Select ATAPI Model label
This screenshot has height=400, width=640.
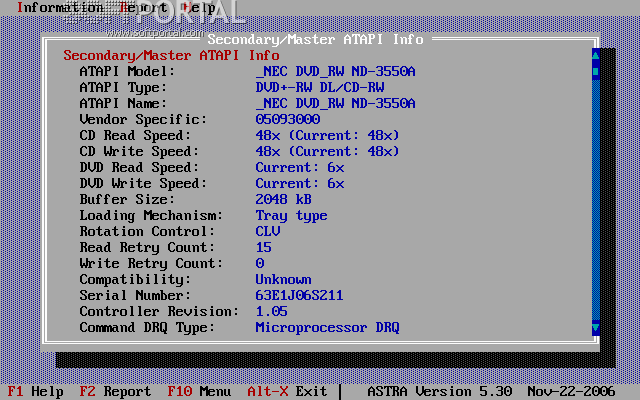[x=127, y=71]
